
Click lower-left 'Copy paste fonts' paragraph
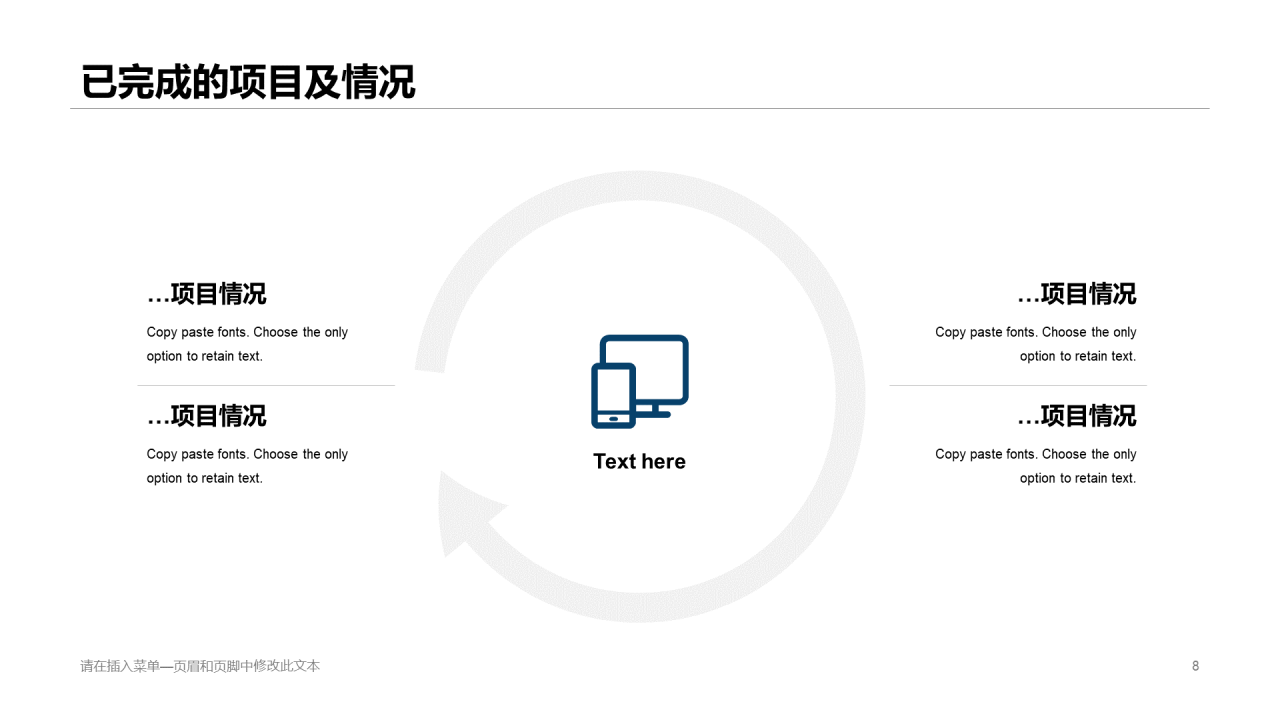click(247, 466)
